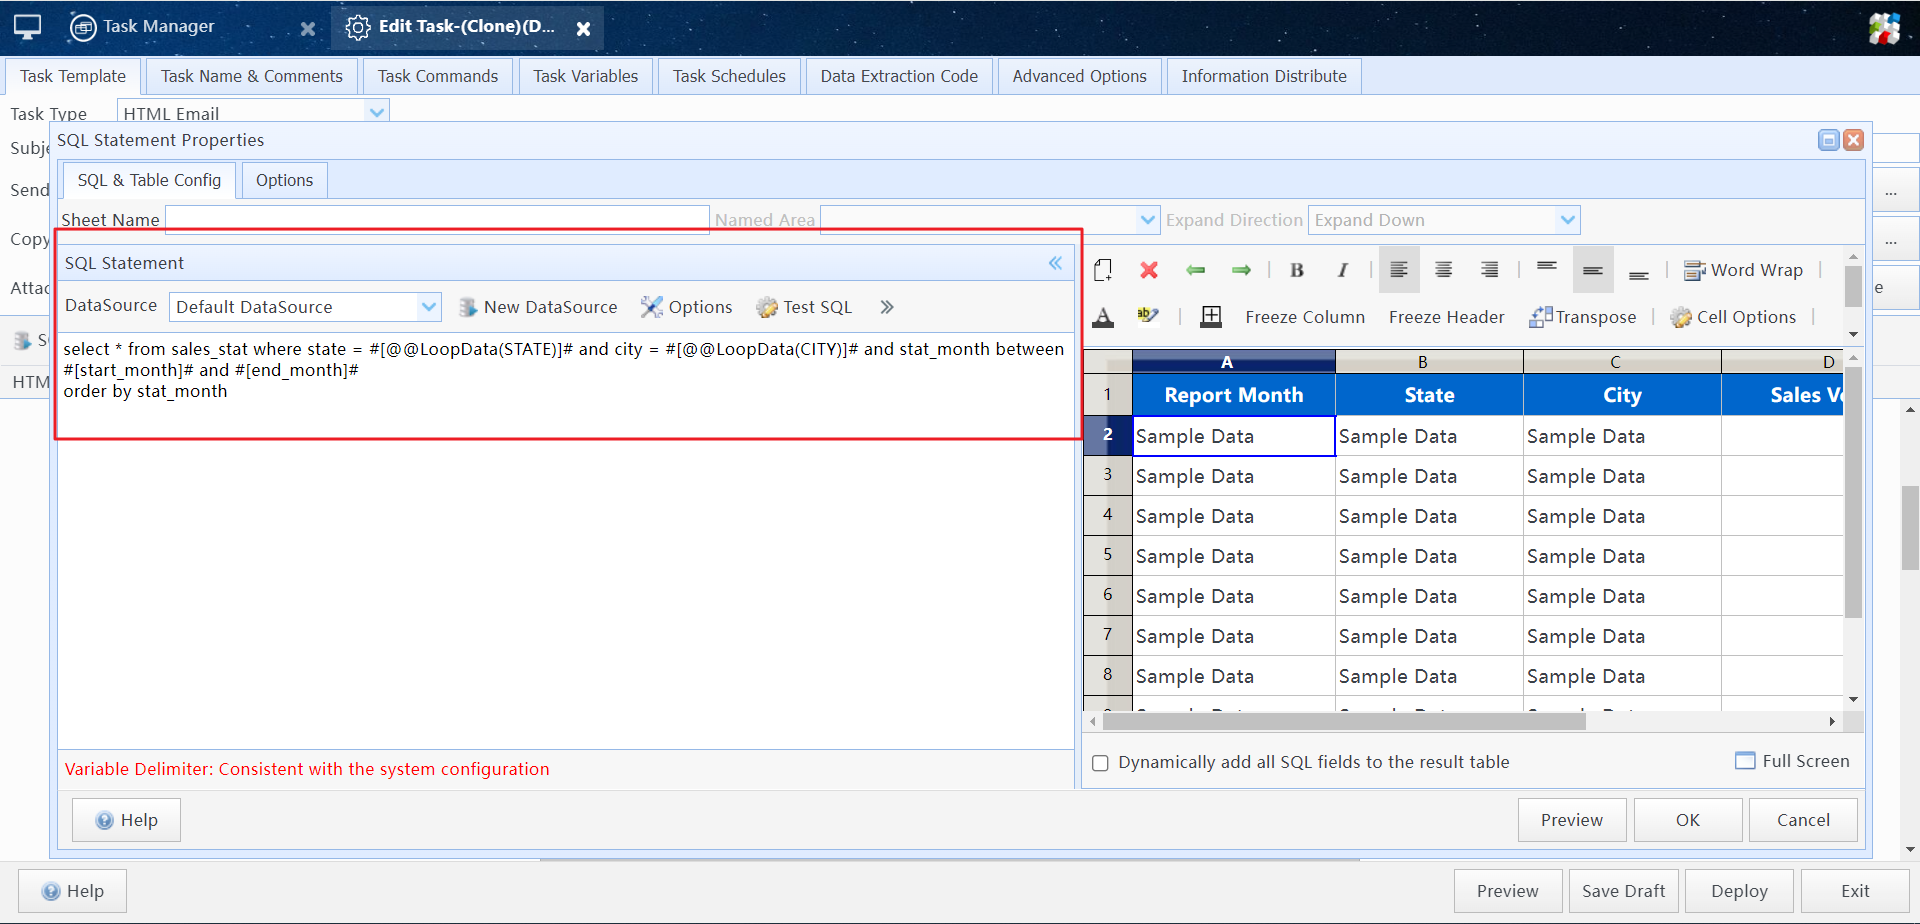Click the green left arrow icon

[x=1195, y=270]
